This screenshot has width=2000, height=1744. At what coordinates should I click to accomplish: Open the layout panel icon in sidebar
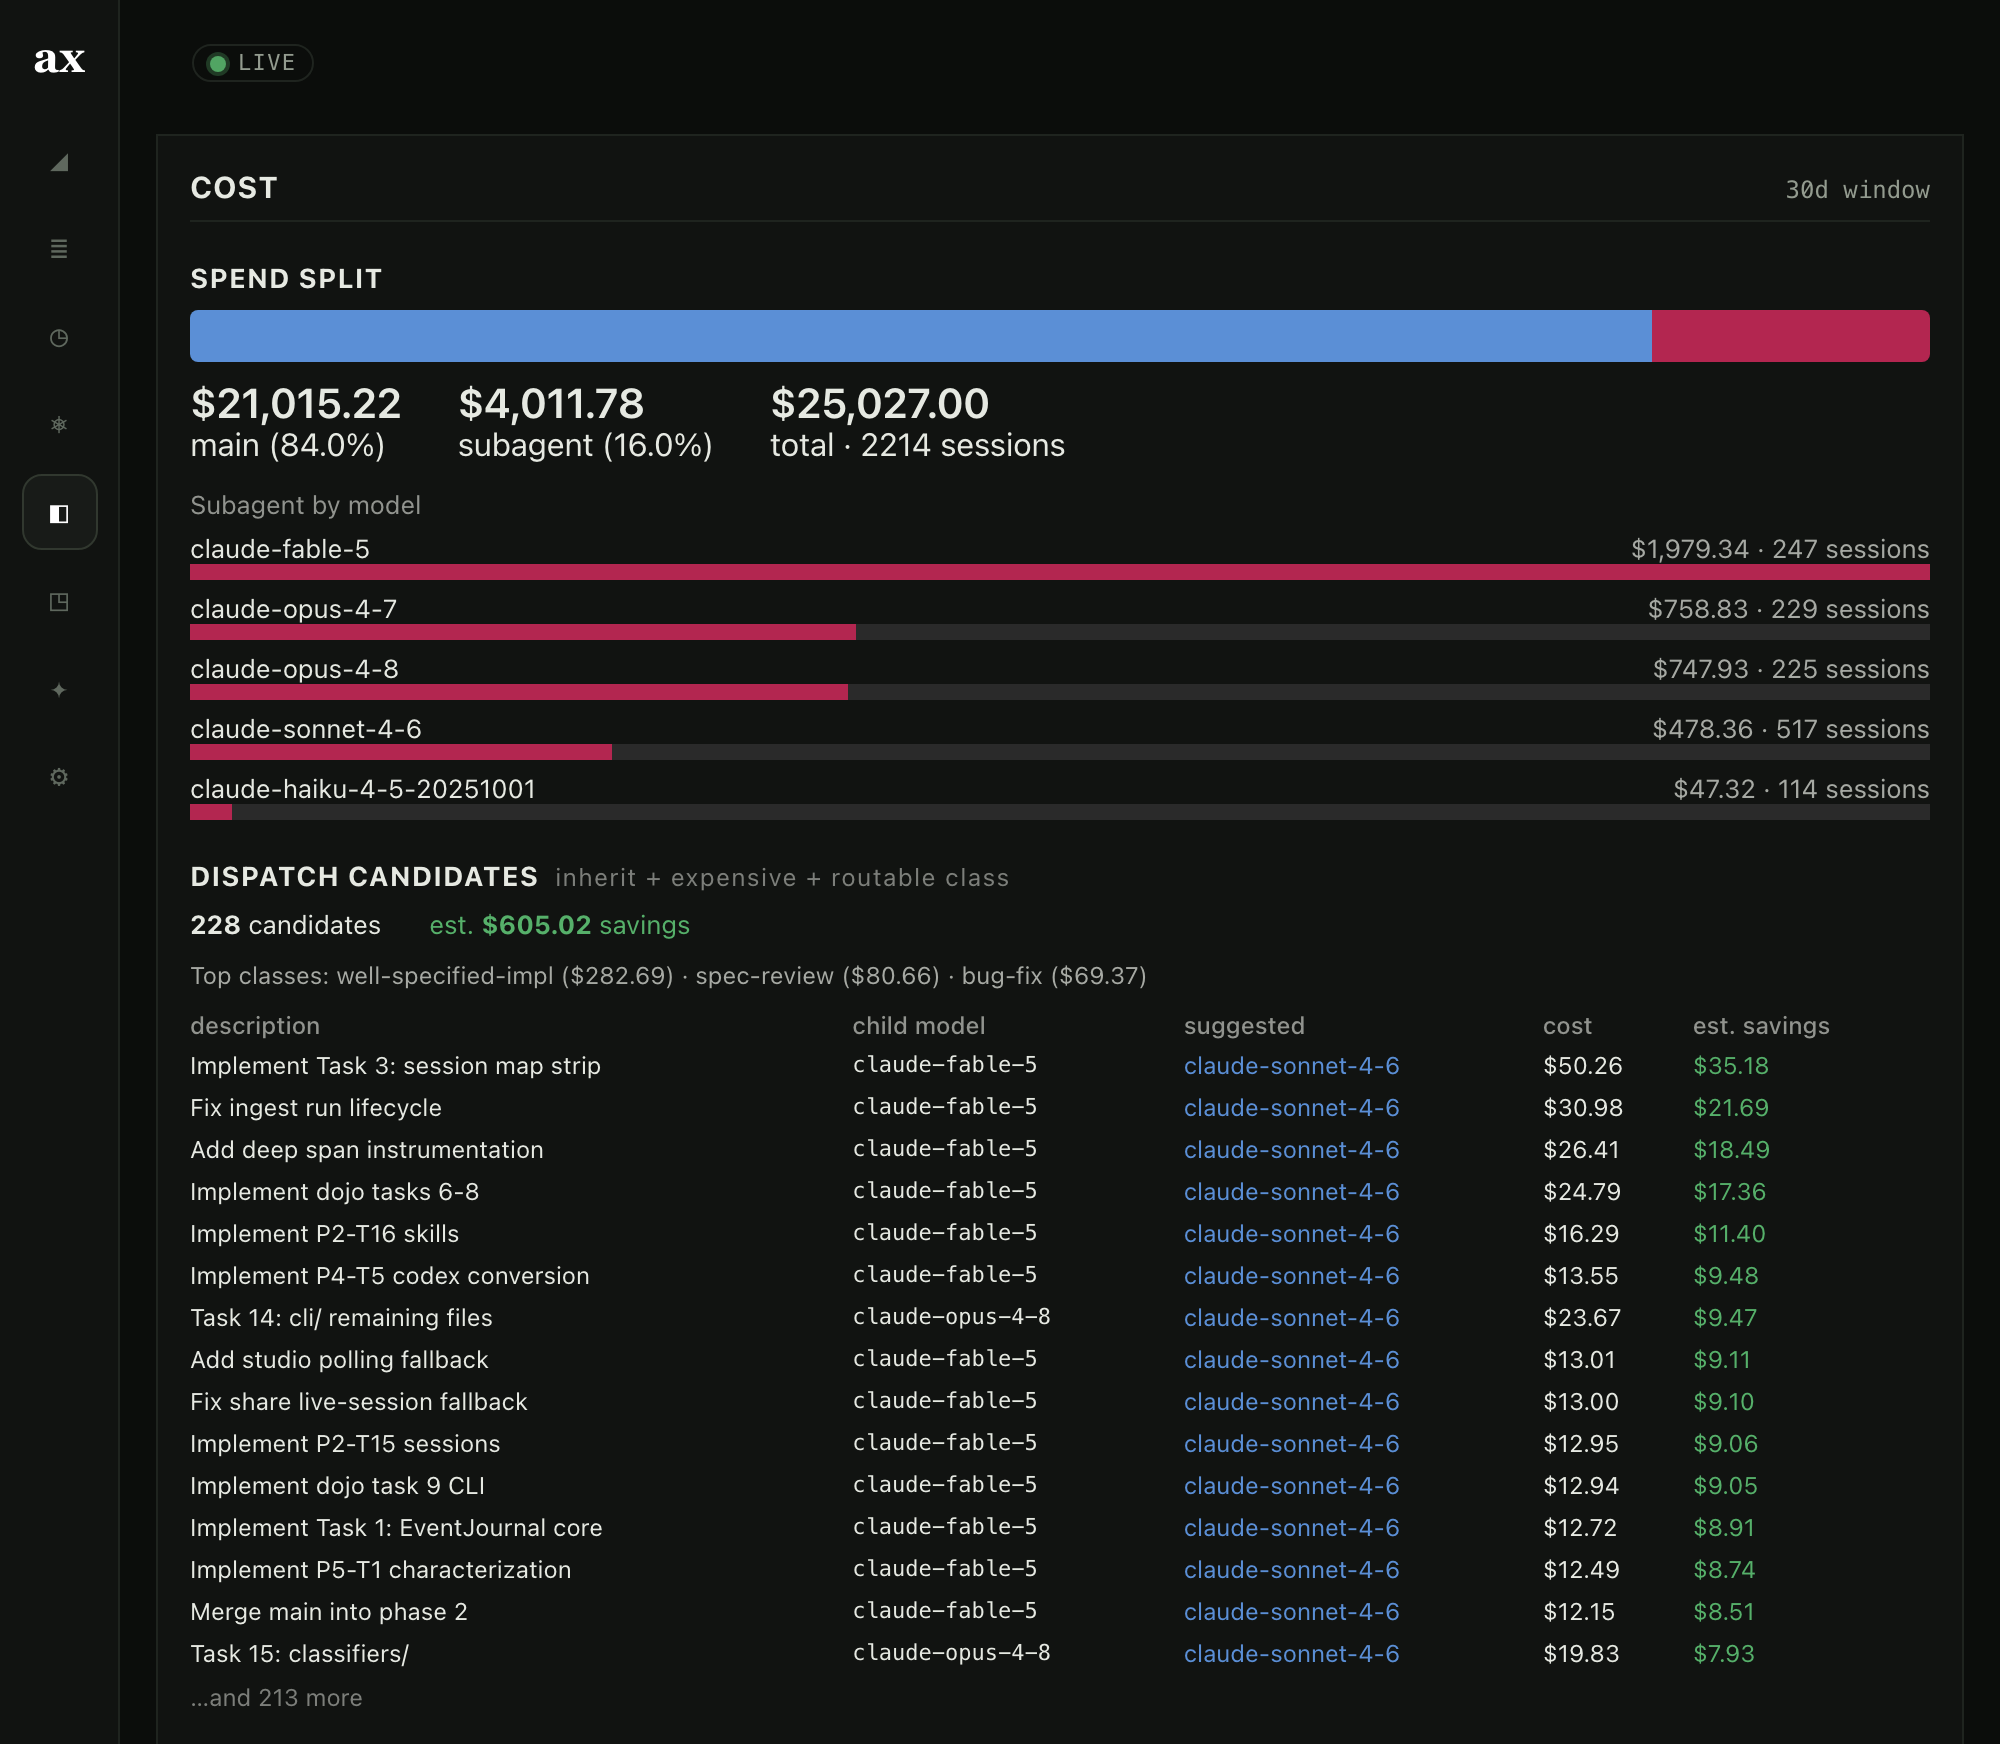pos(59,602)
